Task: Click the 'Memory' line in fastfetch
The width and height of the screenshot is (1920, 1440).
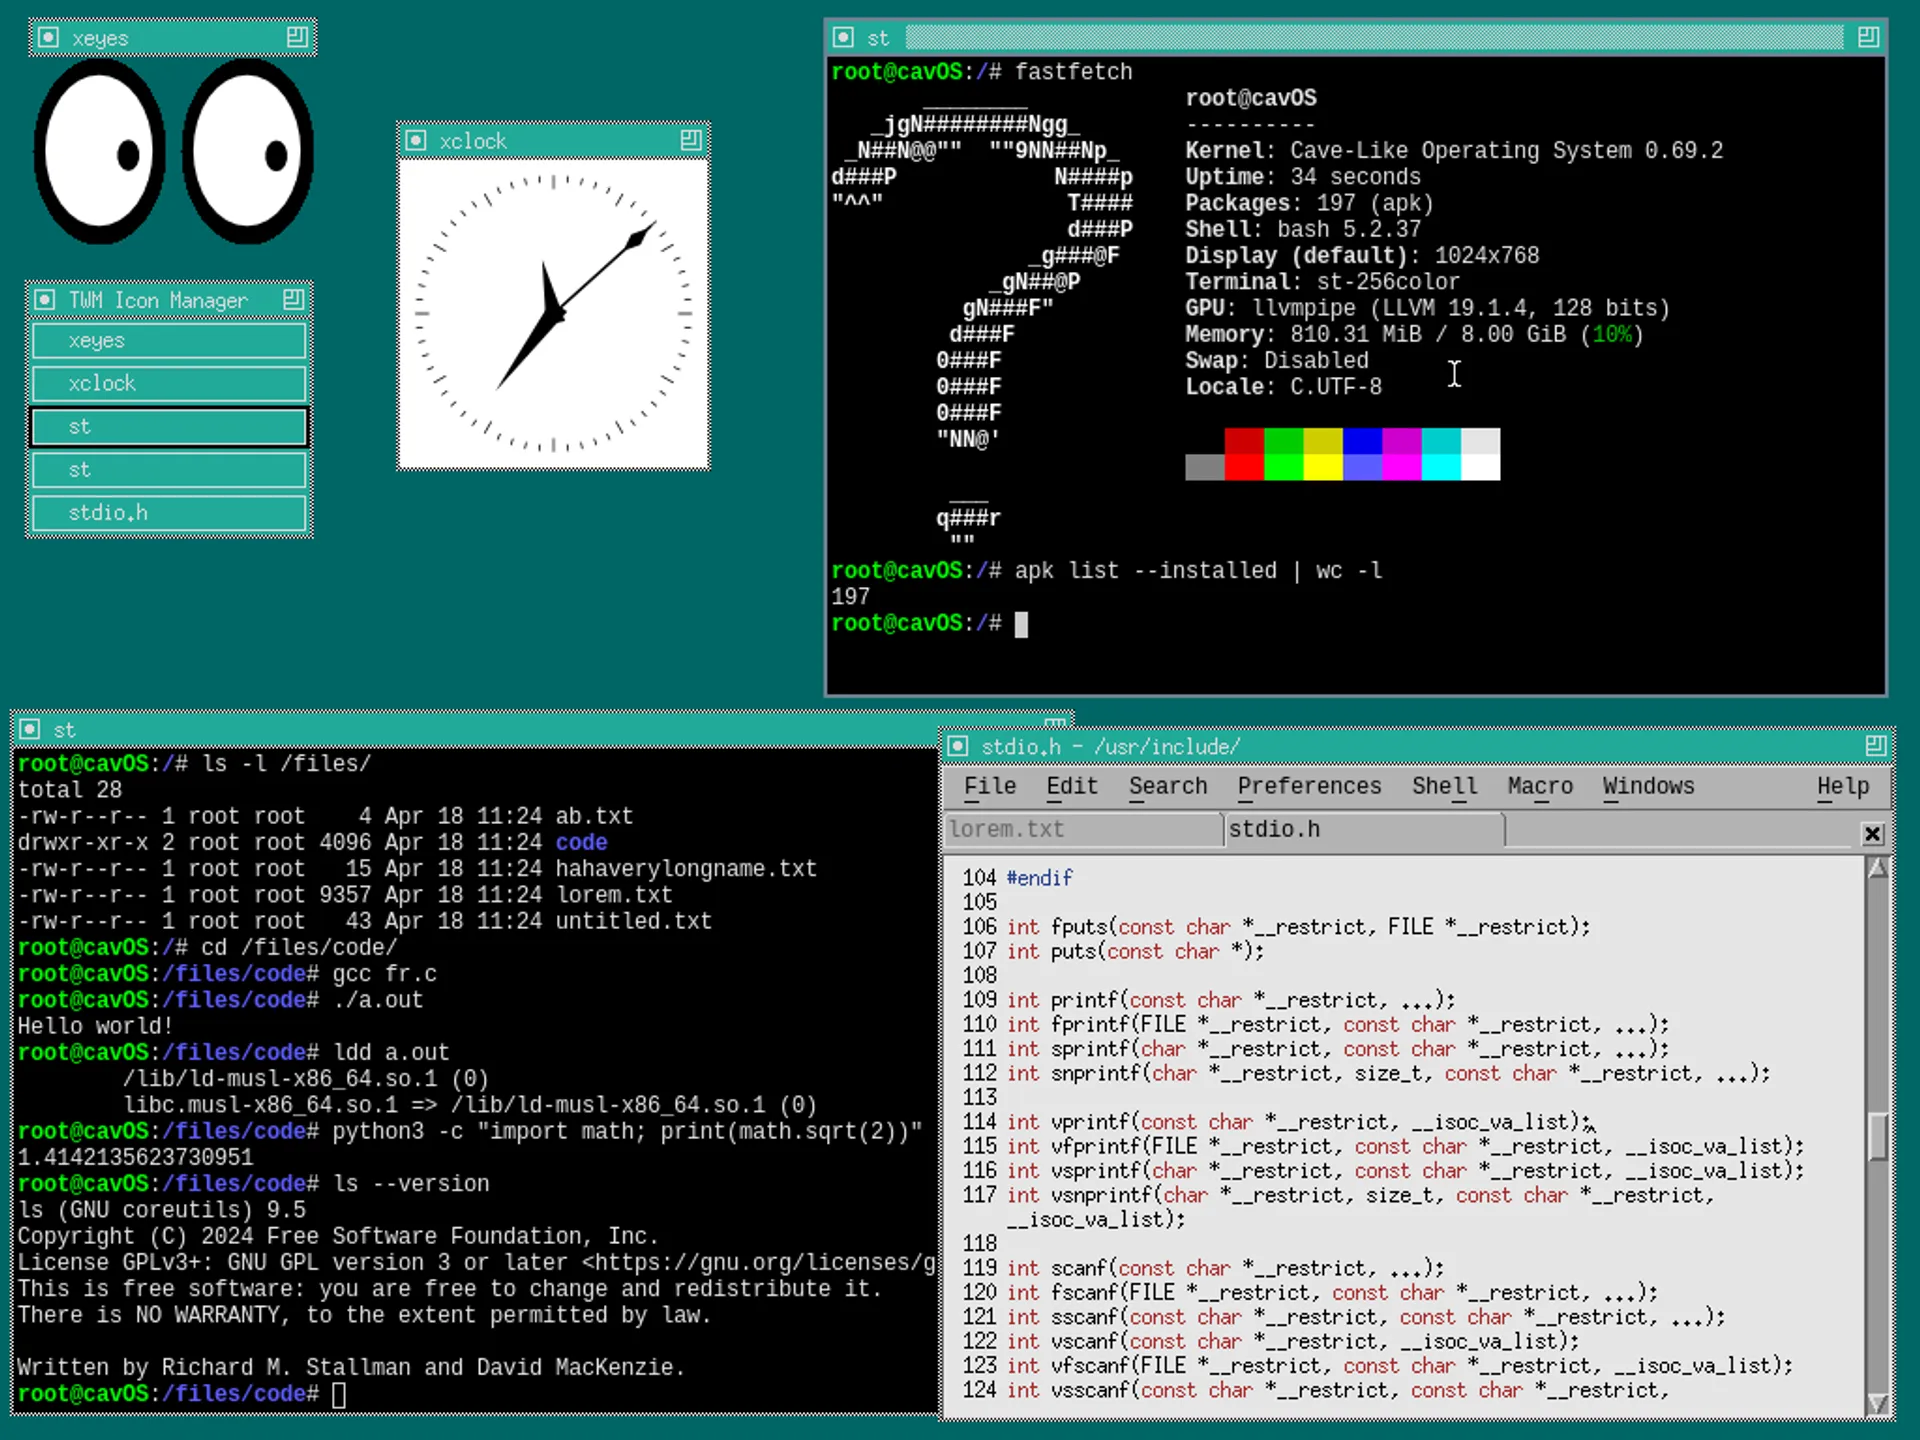Action: (x=1415, y=335)
